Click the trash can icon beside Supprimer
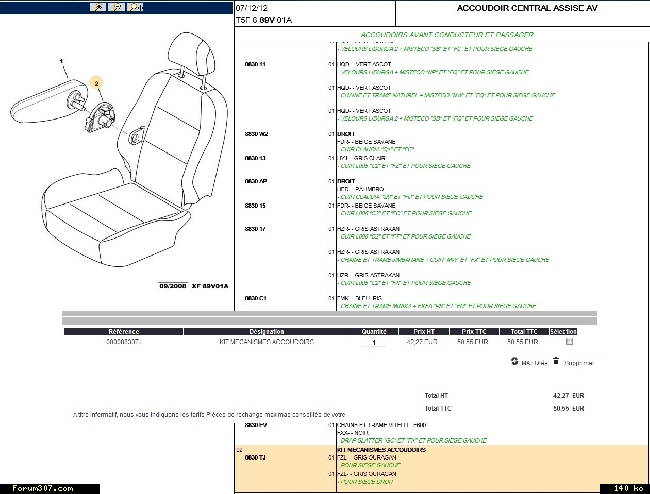Image resolution: width=650 pixels, height=494 pixels. (x=556, y=361)
